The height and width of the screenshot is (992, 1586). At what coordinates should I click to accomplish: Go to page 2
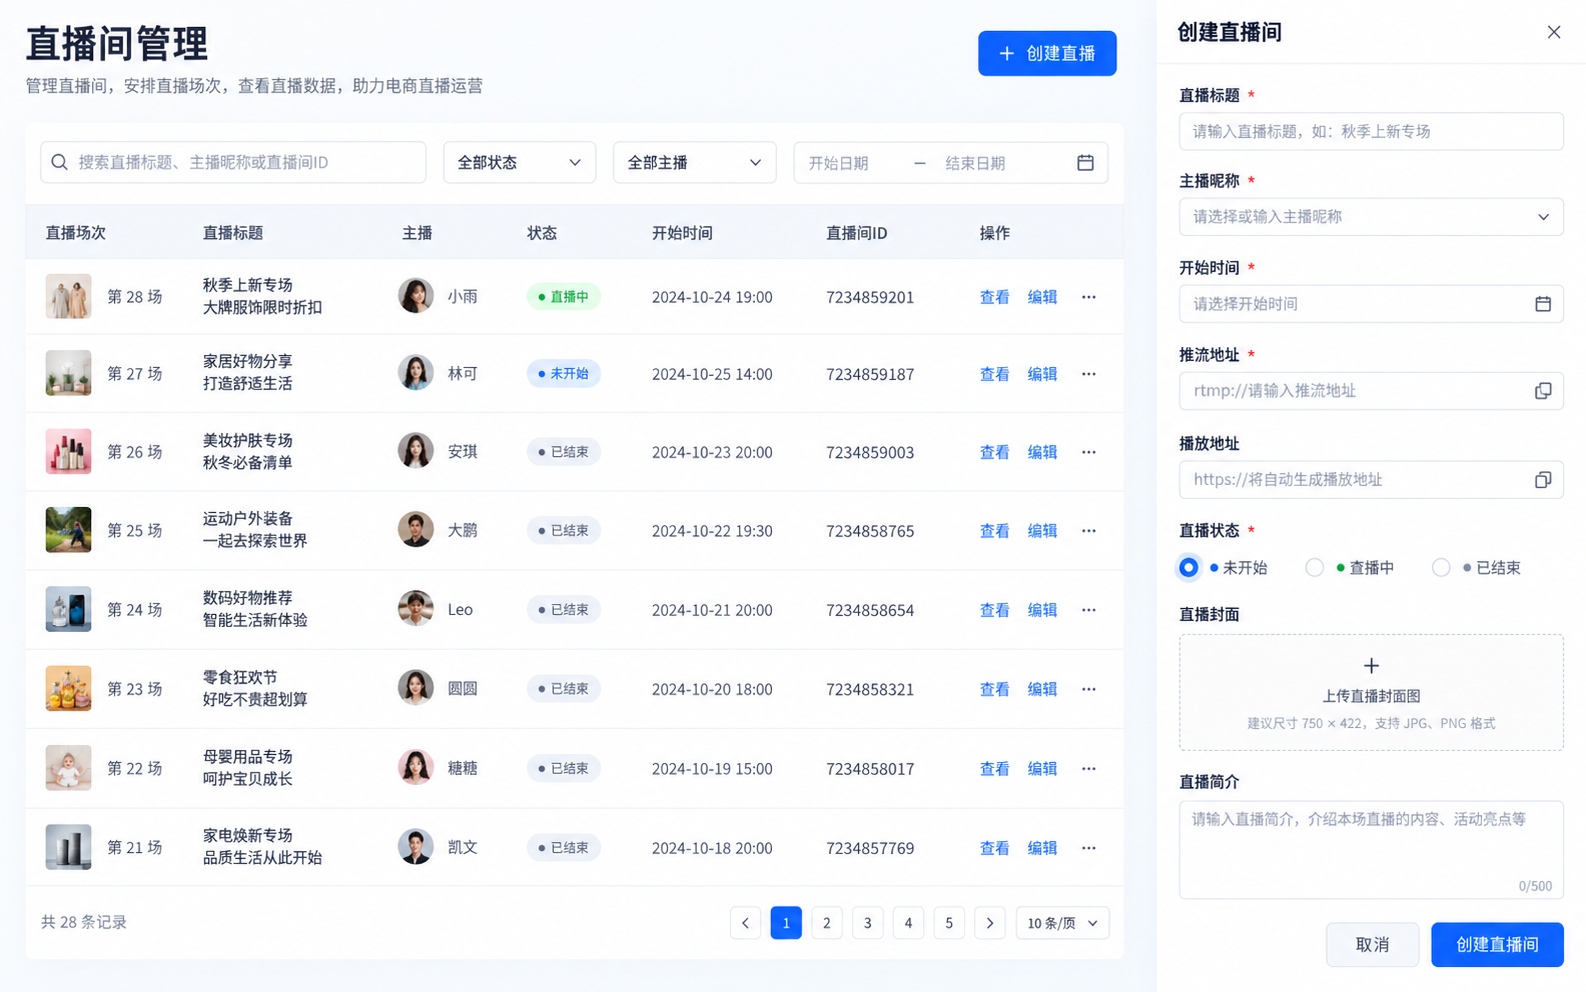[x=827, y=923]
